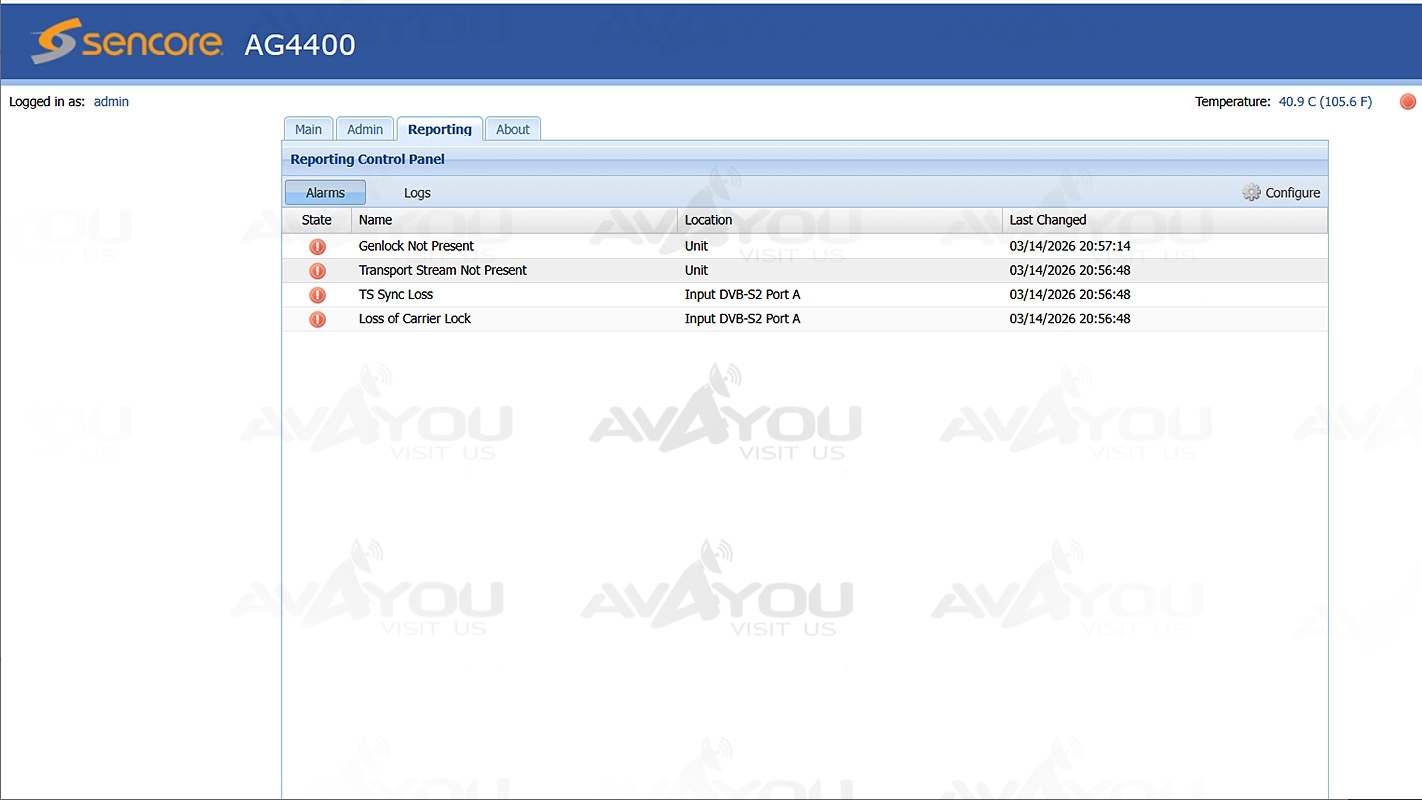Click the red status indicator beside temperature
Image resolution: width=1422 pixels, height=800 pixels.
(1408, 102)
